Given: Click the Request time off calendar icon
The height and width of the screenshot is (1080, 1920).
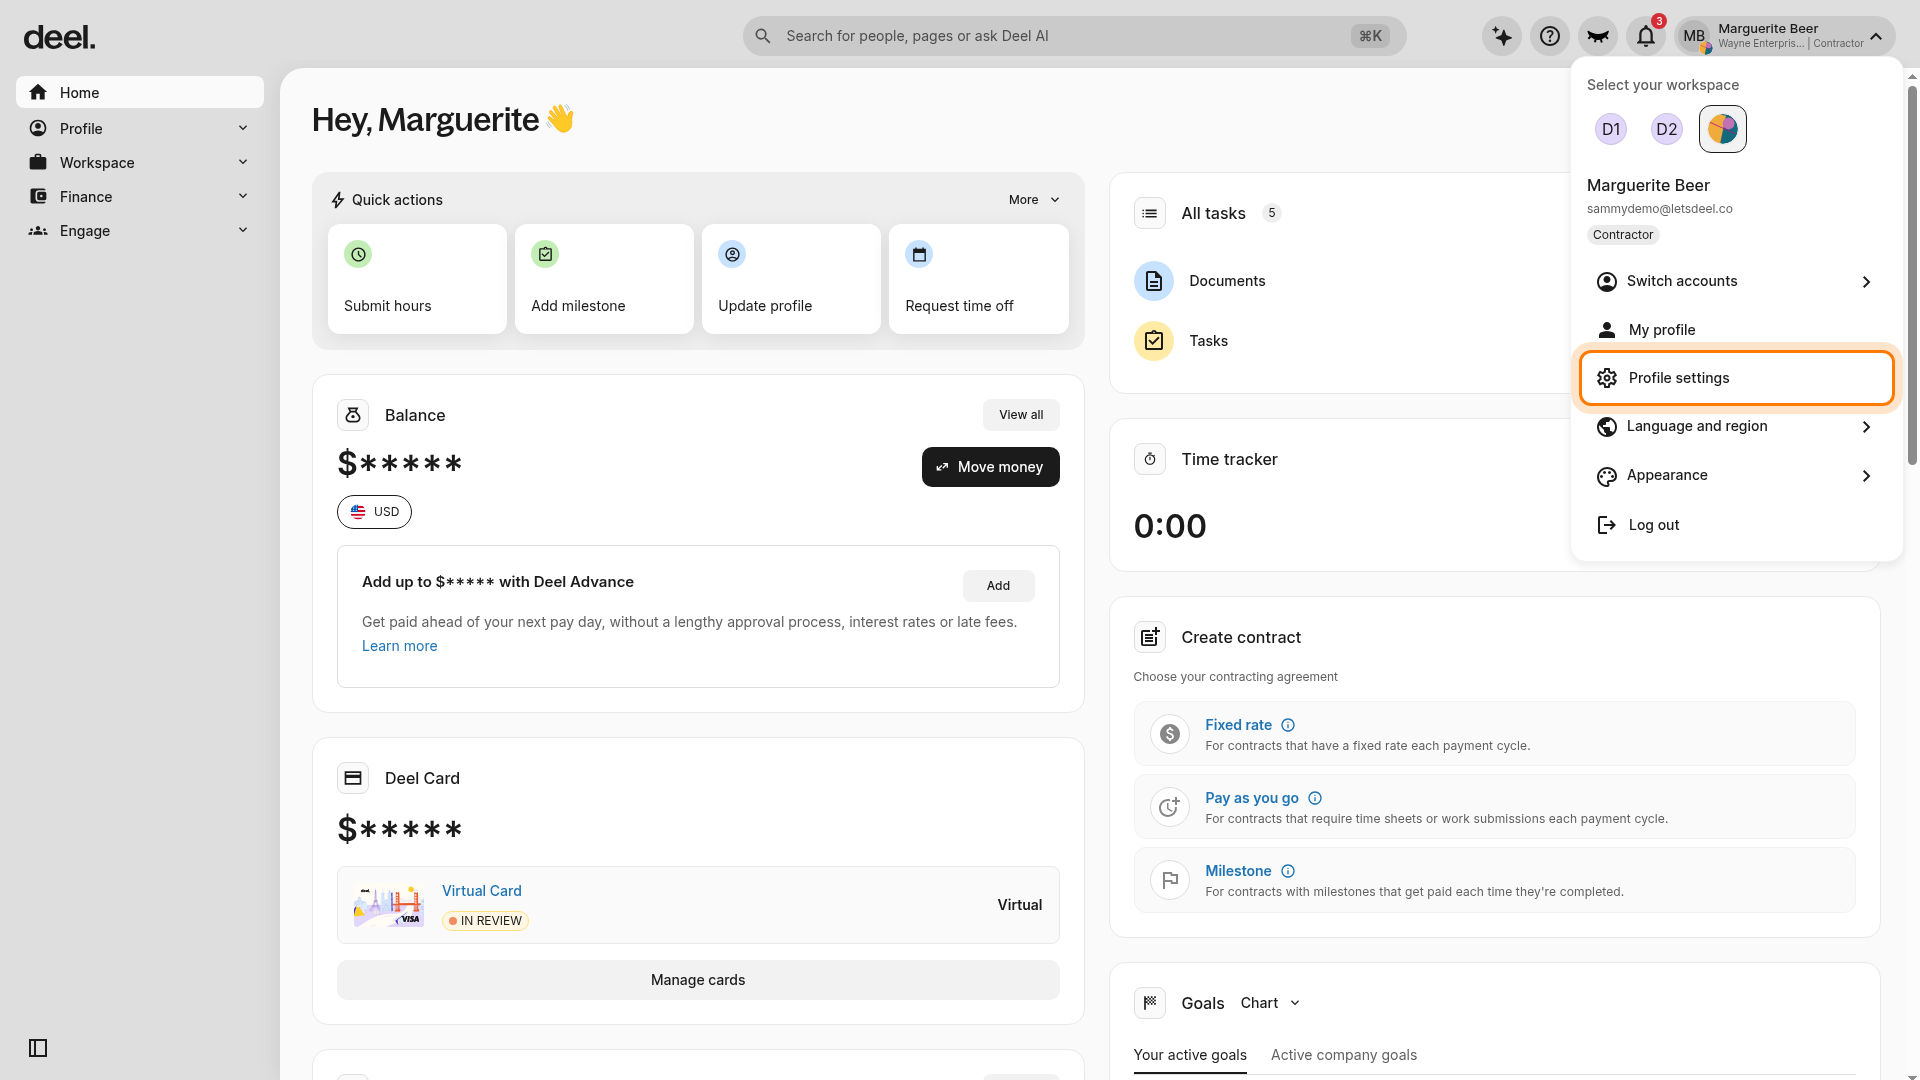Looking at the screenshot, I should (x=919, y=254).
